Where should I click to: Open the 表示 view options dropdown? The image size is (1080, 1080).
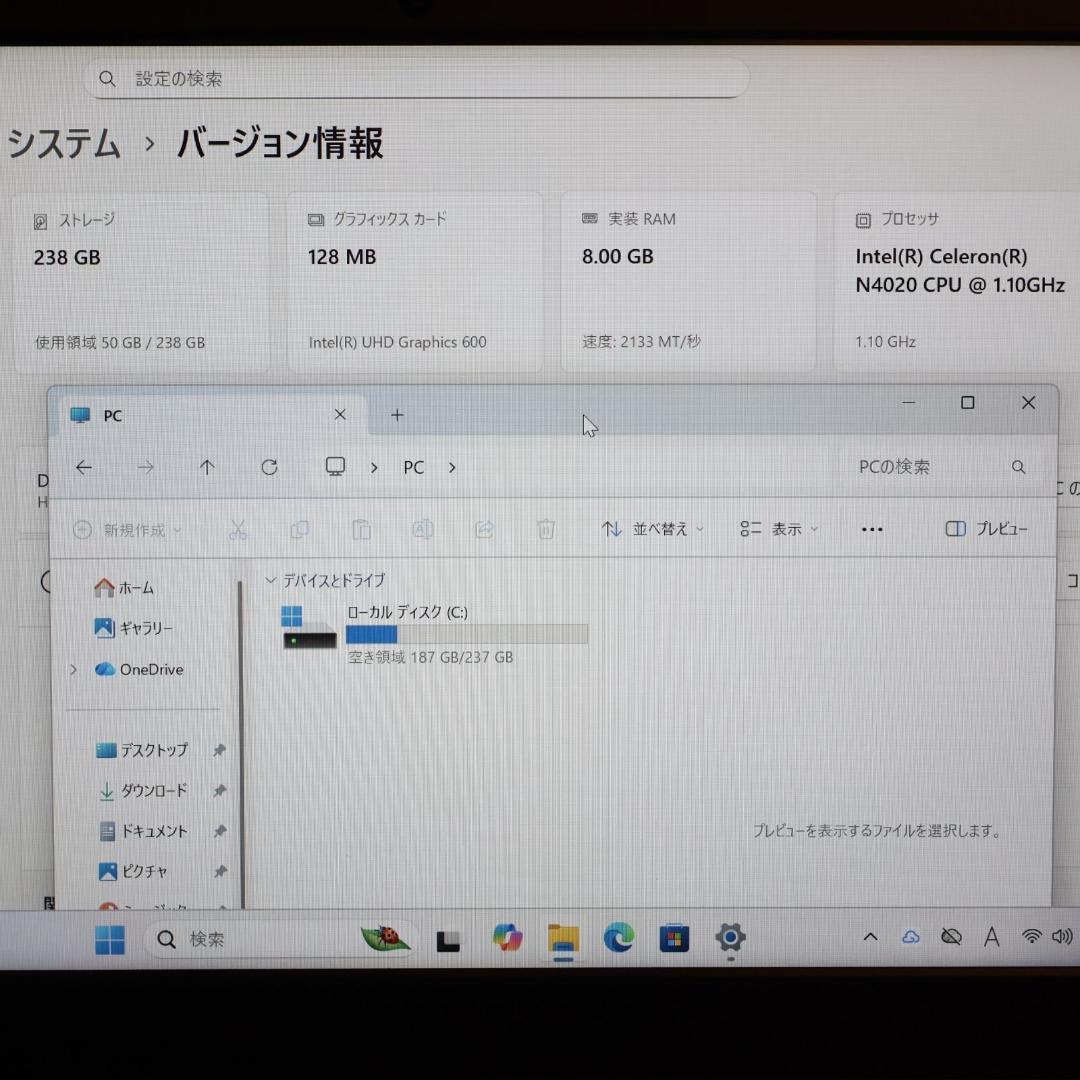tap(778, 529)
